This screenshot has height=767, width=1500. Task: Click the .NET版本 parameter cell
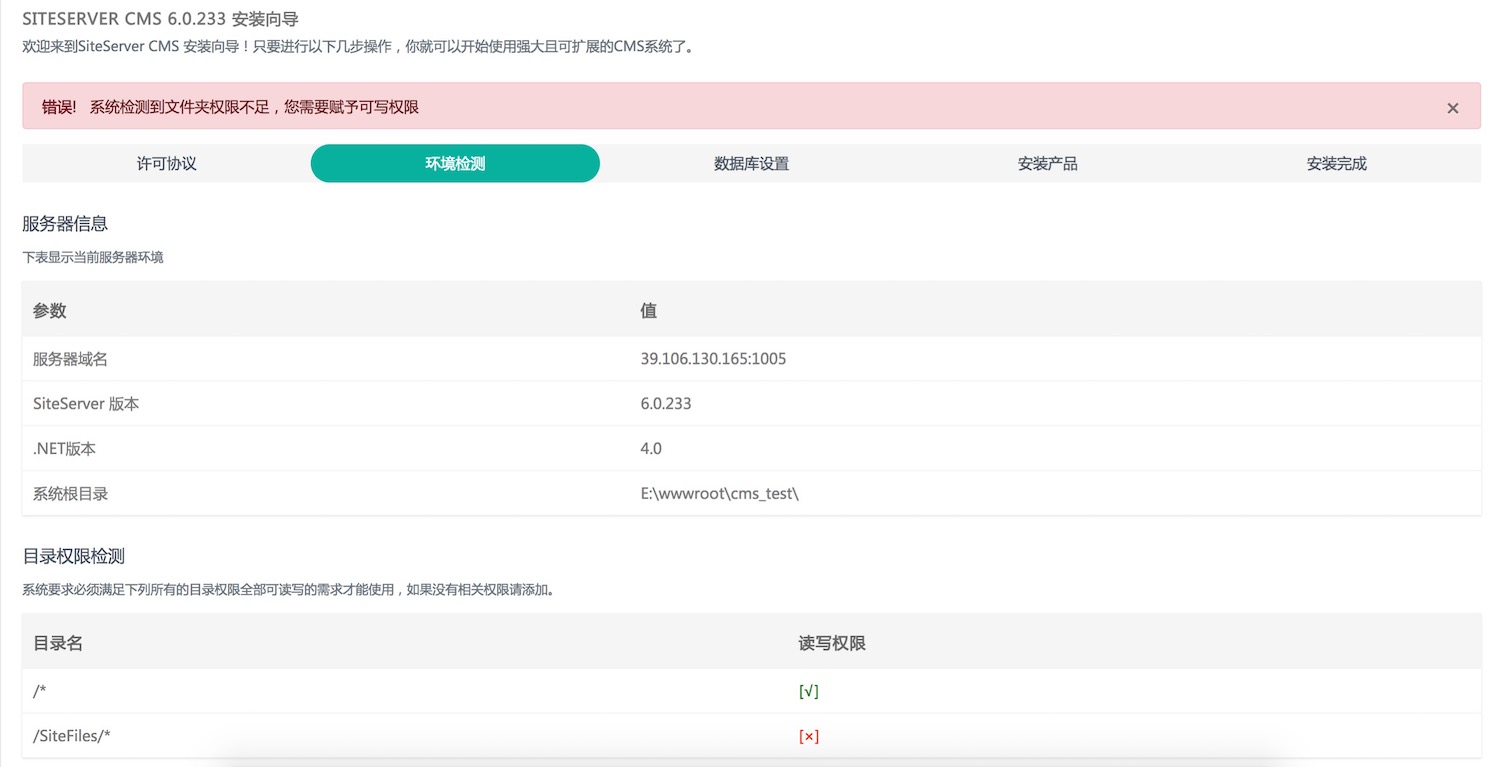[326, 449]
